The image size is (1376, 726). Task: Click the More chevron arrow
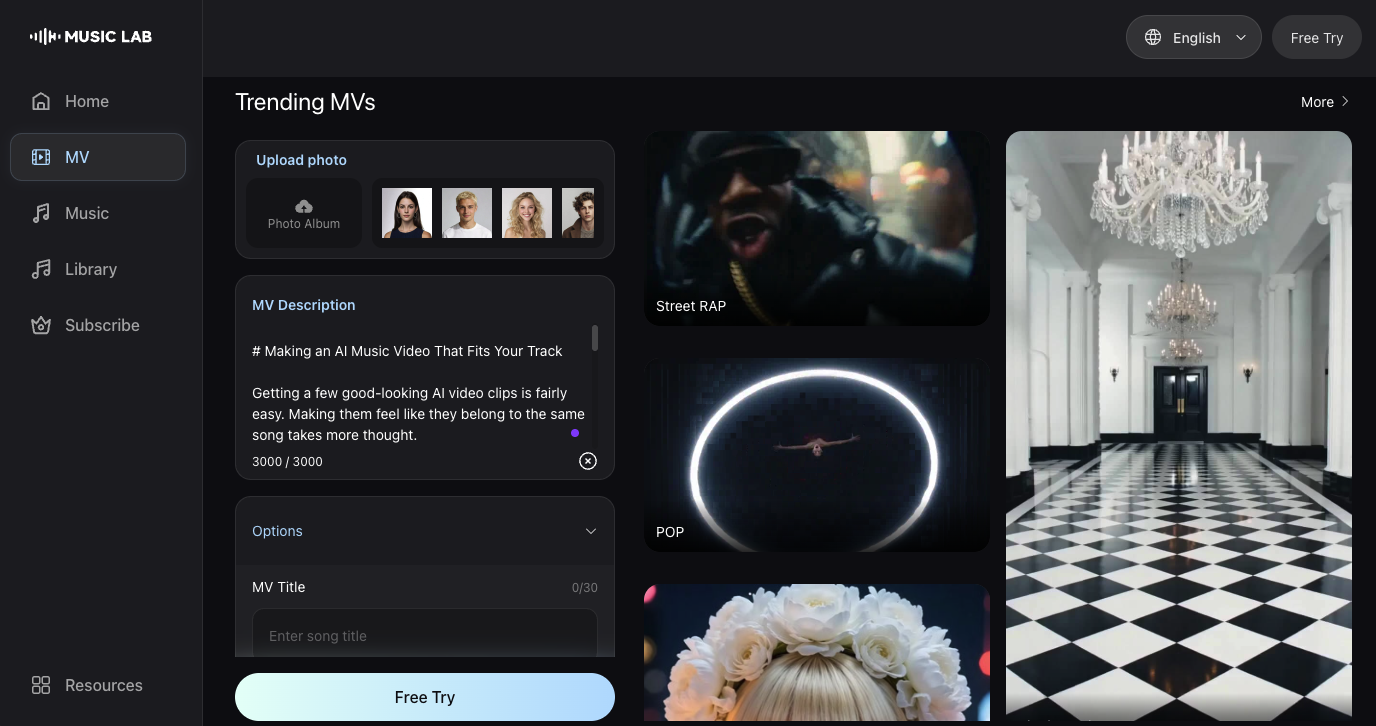[1346, 102]
